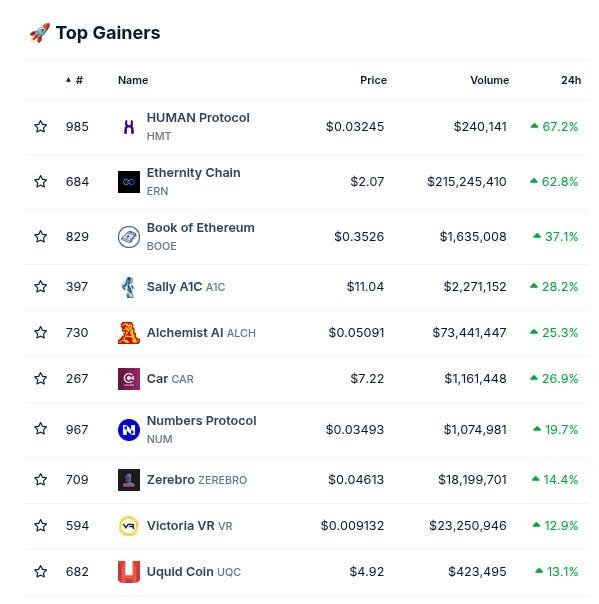Open the Uquid Coin logo icon
The height and width of the screenshot is (604, 599).
[129, 572]
